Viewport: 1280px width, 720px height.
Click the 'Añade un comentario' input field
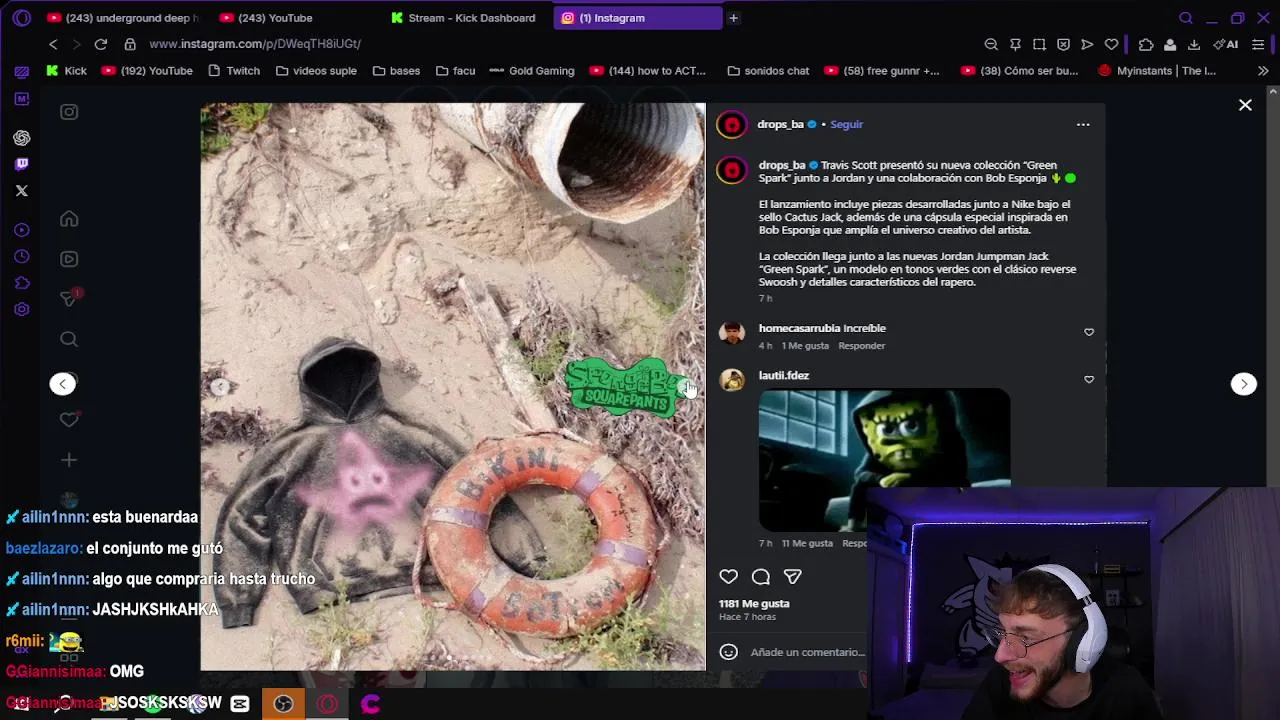tap(807, 652)
